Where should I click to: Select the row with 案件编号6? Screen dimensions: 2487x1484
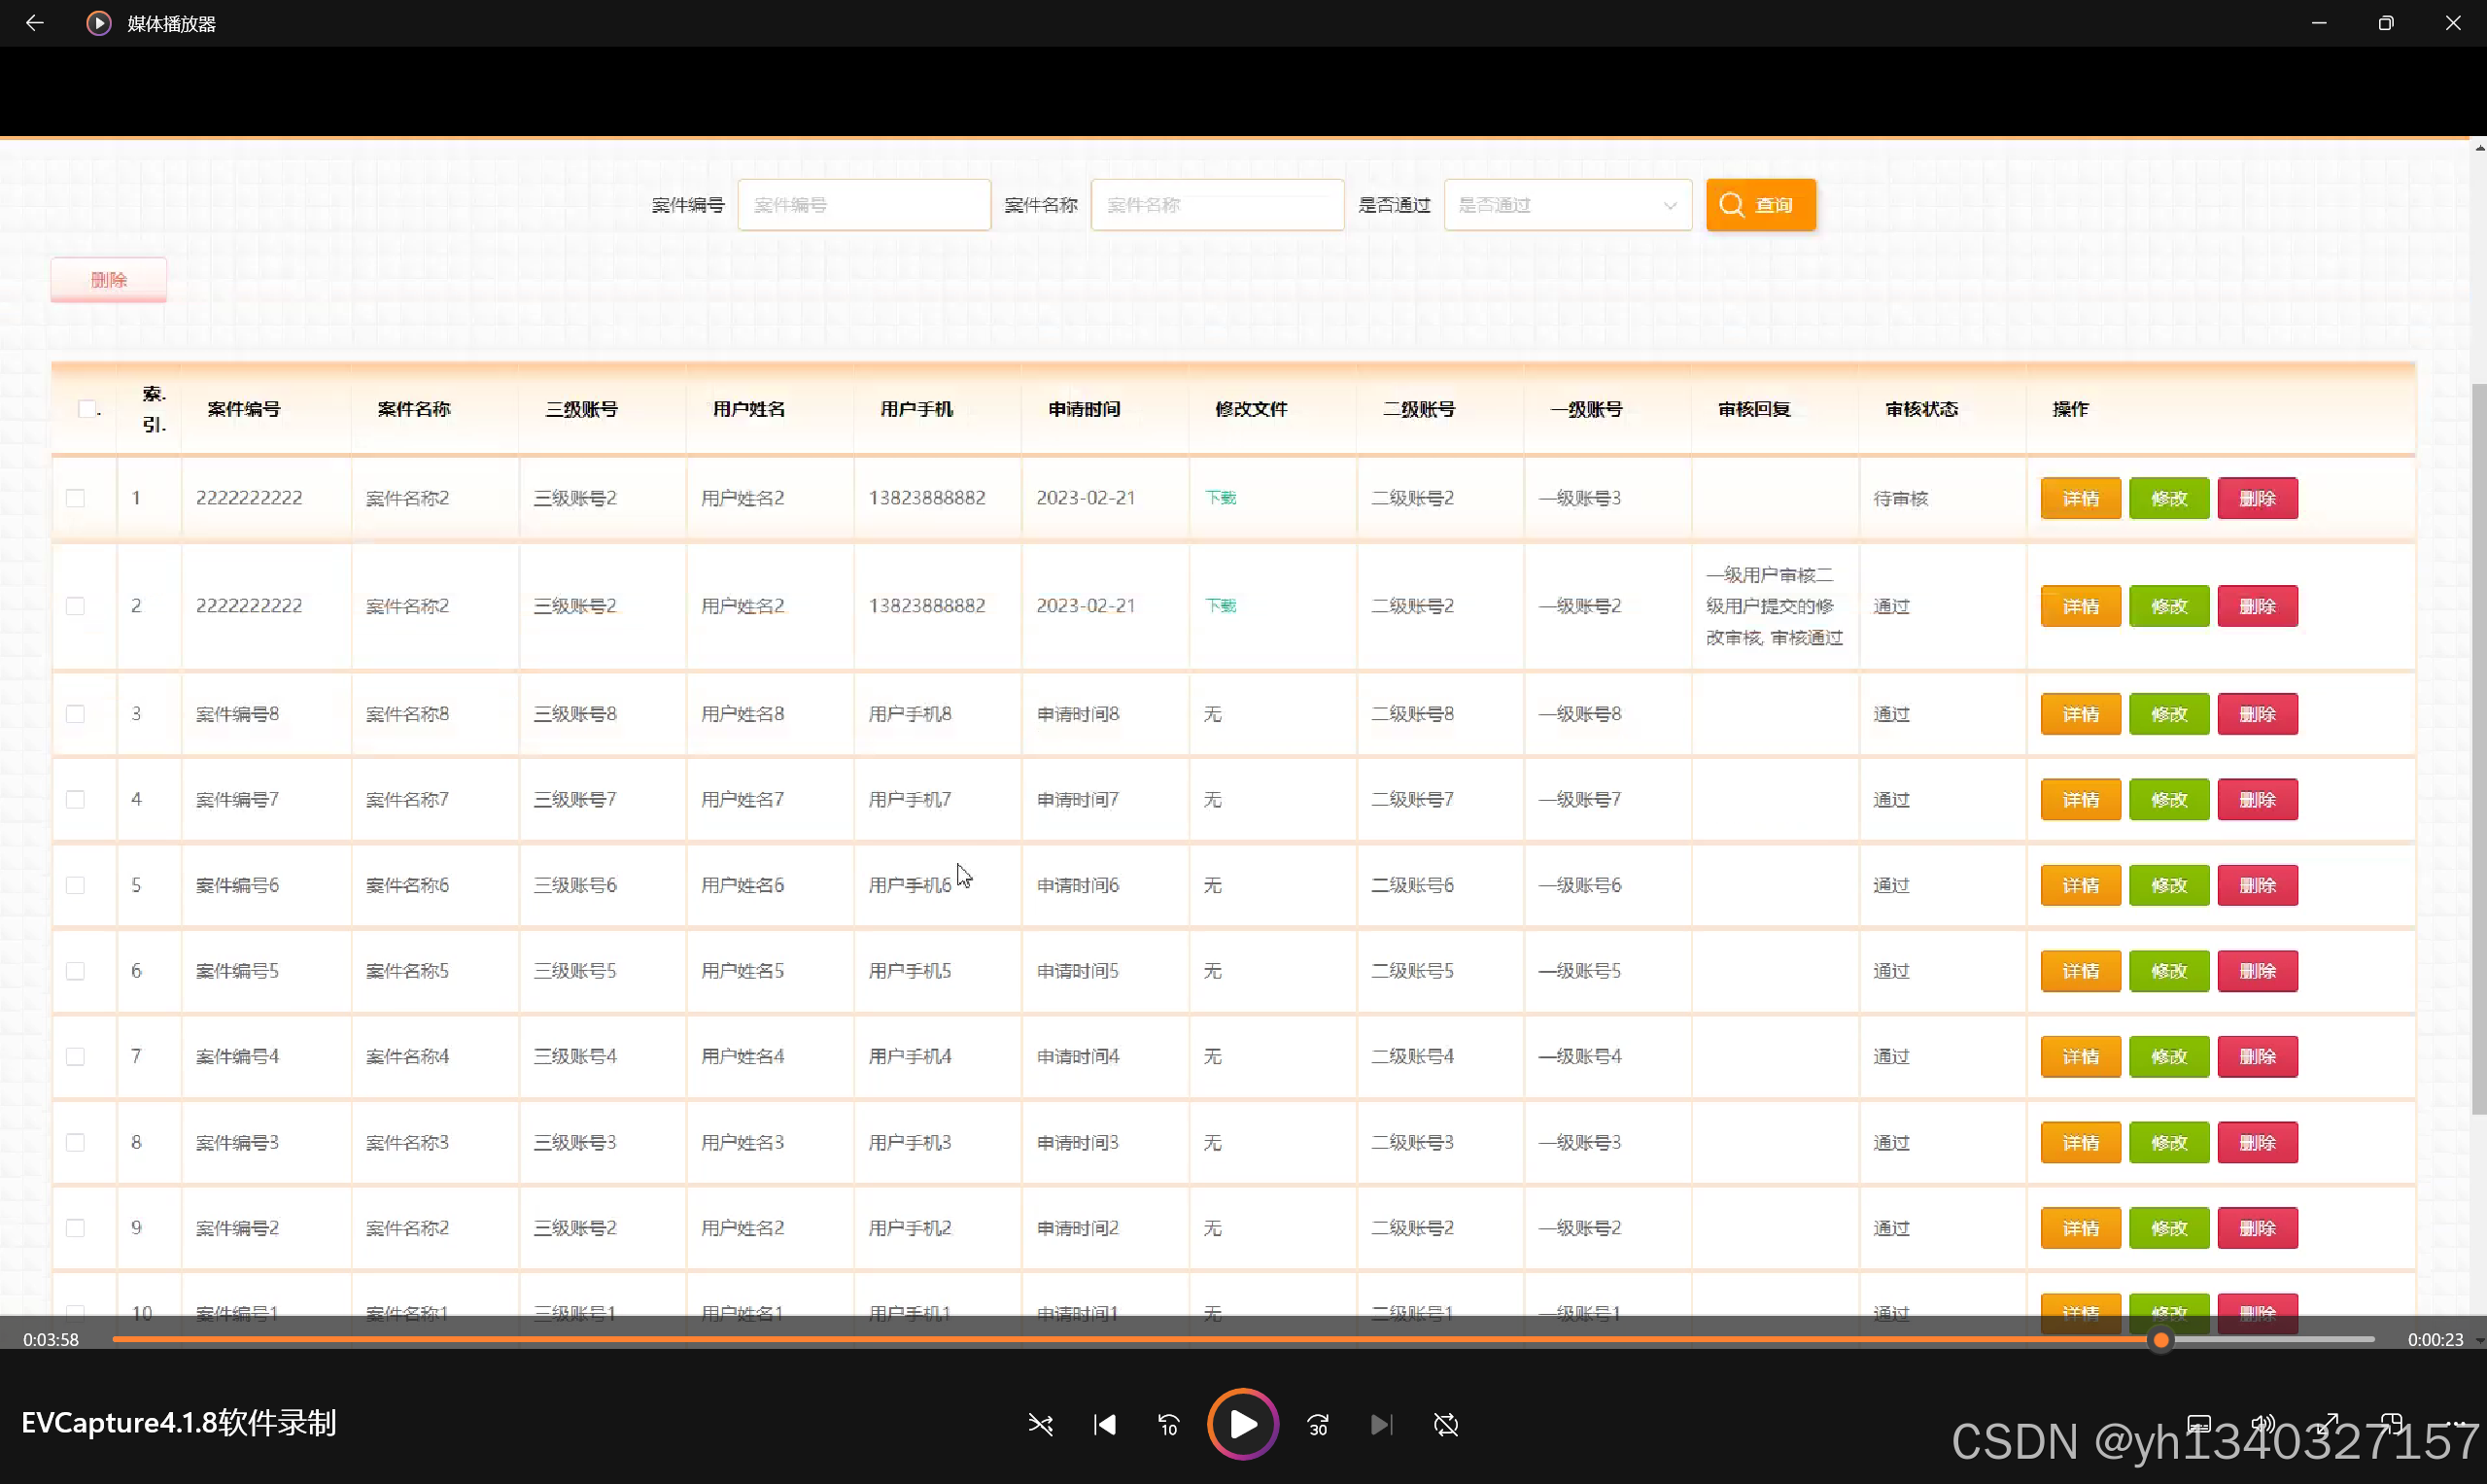[x=75, y=886]
